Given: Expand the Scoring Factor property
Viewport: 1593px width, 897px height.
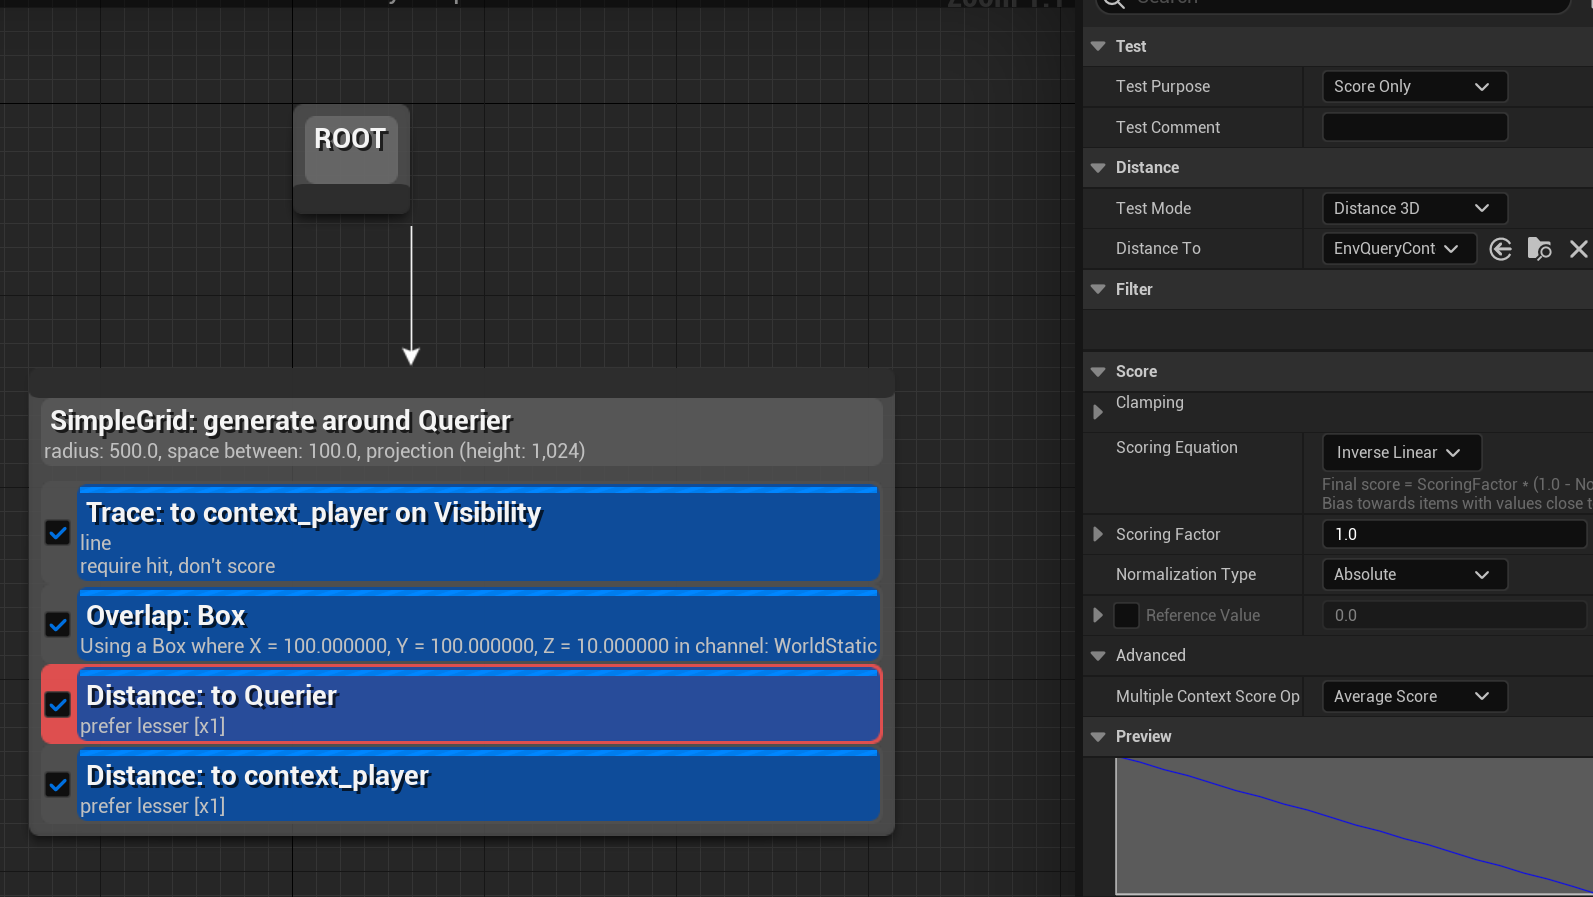Looking at the screenshot, I should 1098,534.
